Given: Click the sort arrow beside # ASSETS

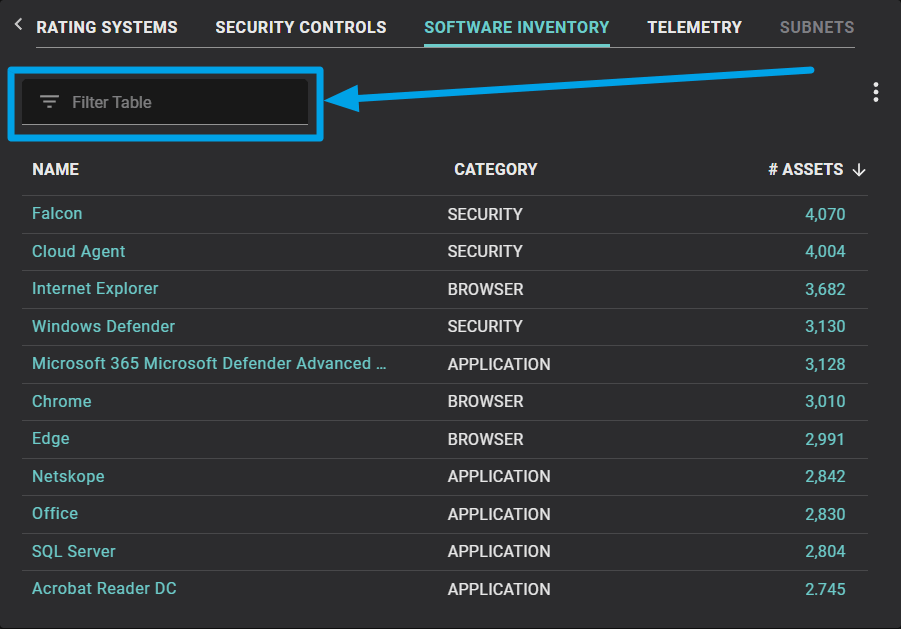Looking at the screenshot, I should 859,170.
